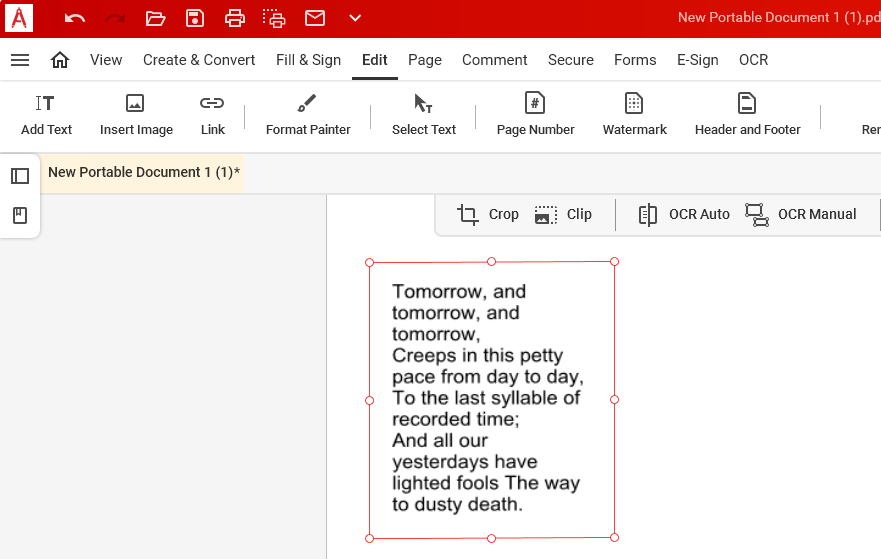Click the top-left resize handle of image
The image size is (881, 559).
point(369,262)
